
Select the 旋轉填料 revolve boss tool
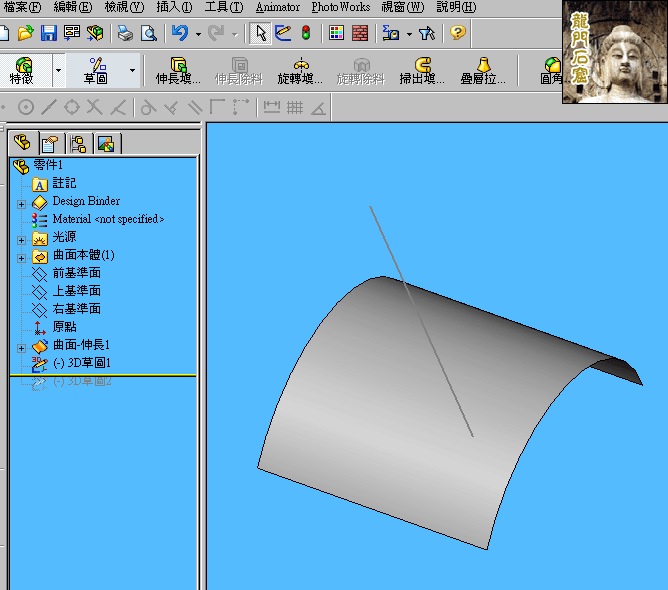(x=300, y=71)
